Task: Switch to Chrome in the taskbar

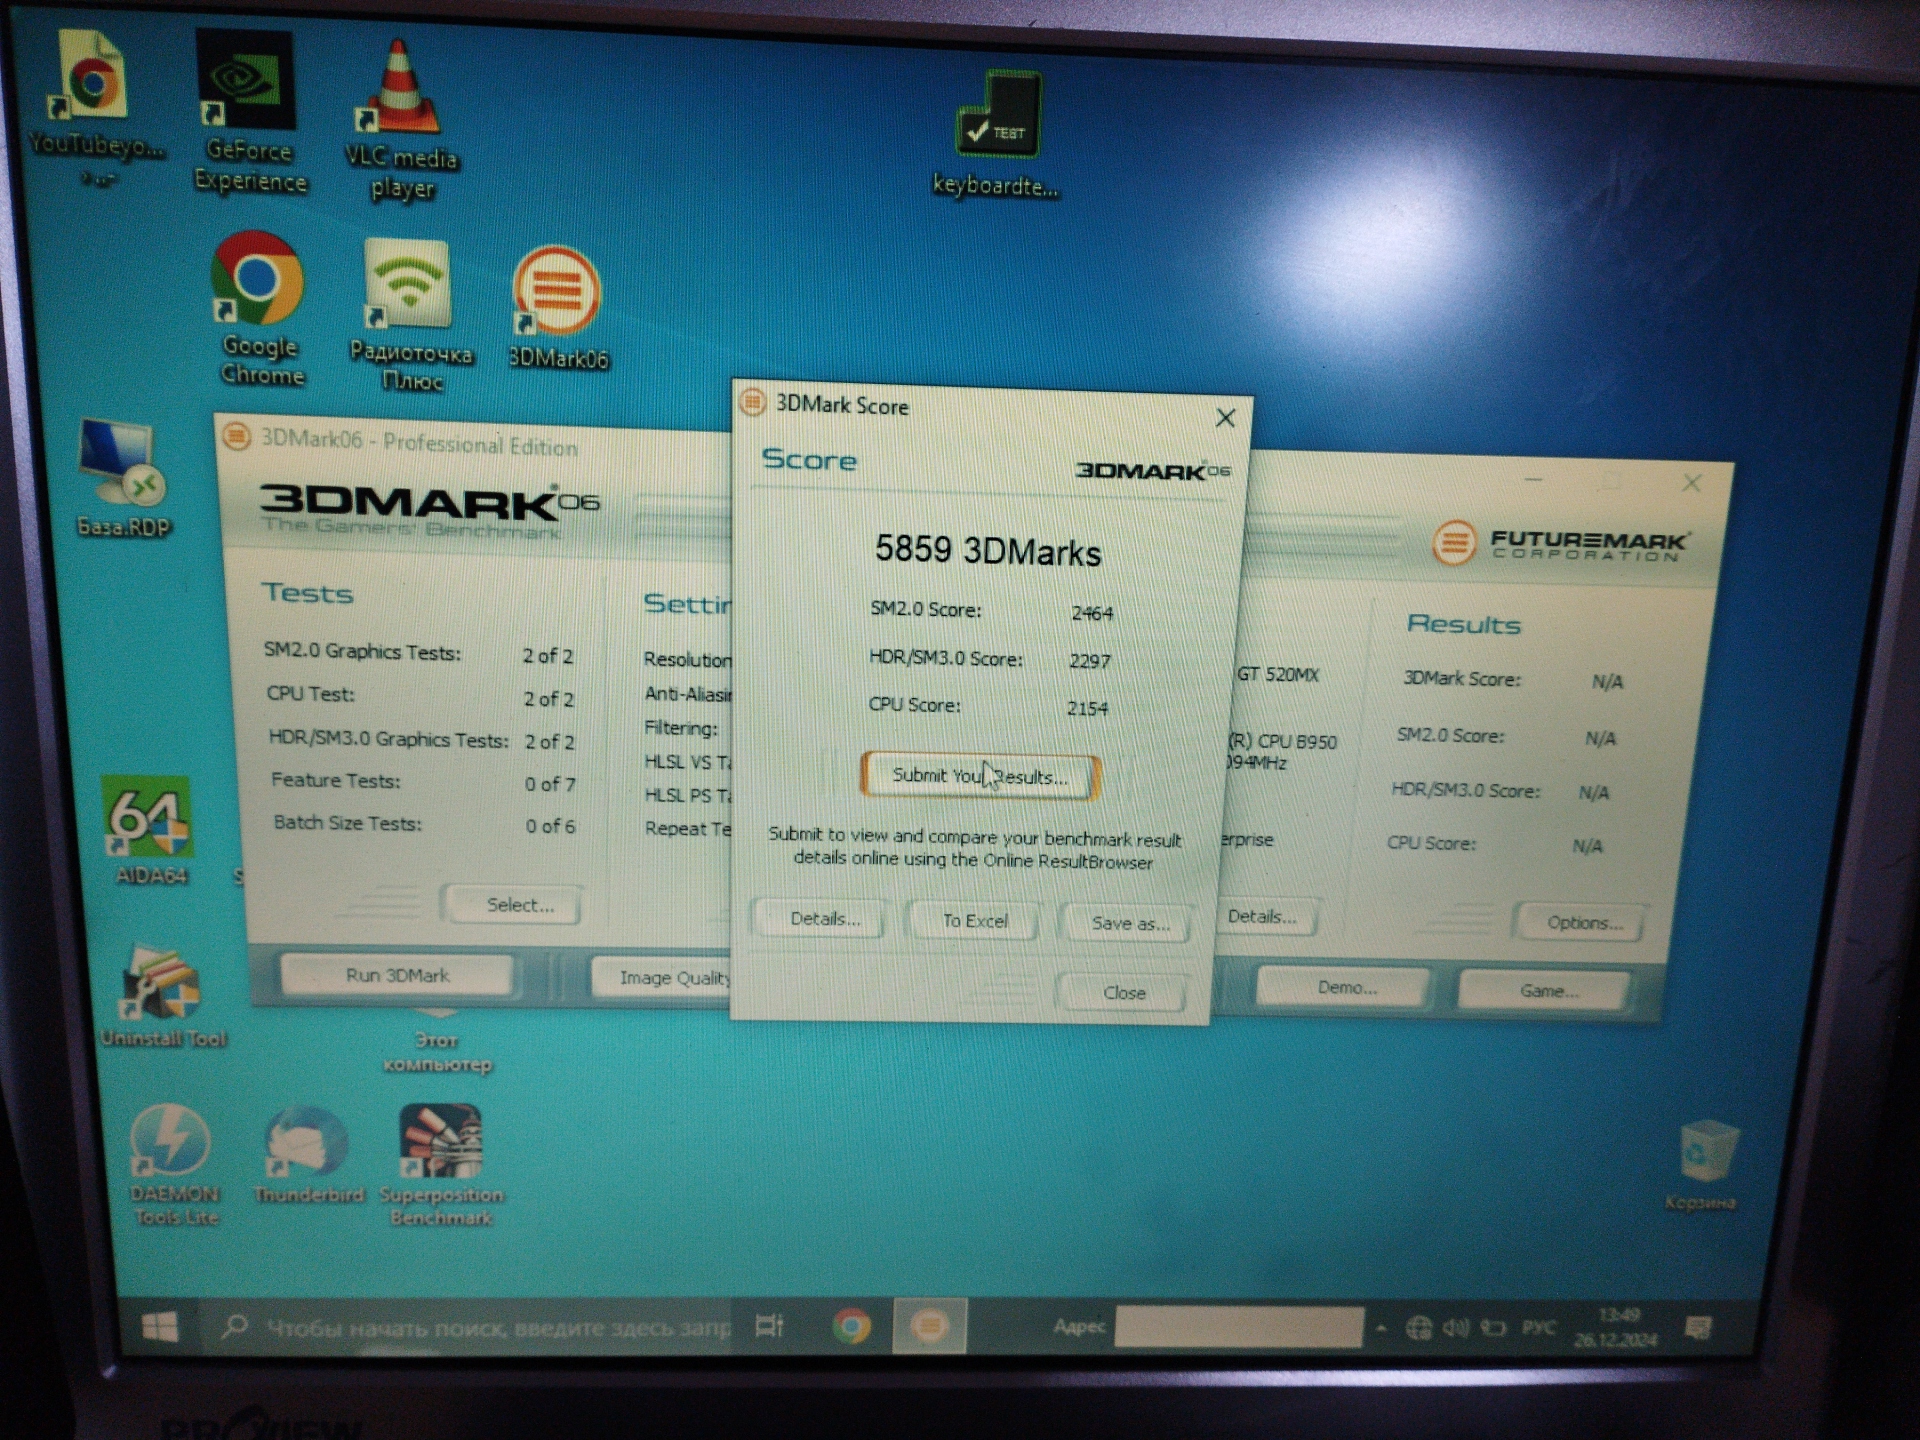Action: coord(851,1327)
